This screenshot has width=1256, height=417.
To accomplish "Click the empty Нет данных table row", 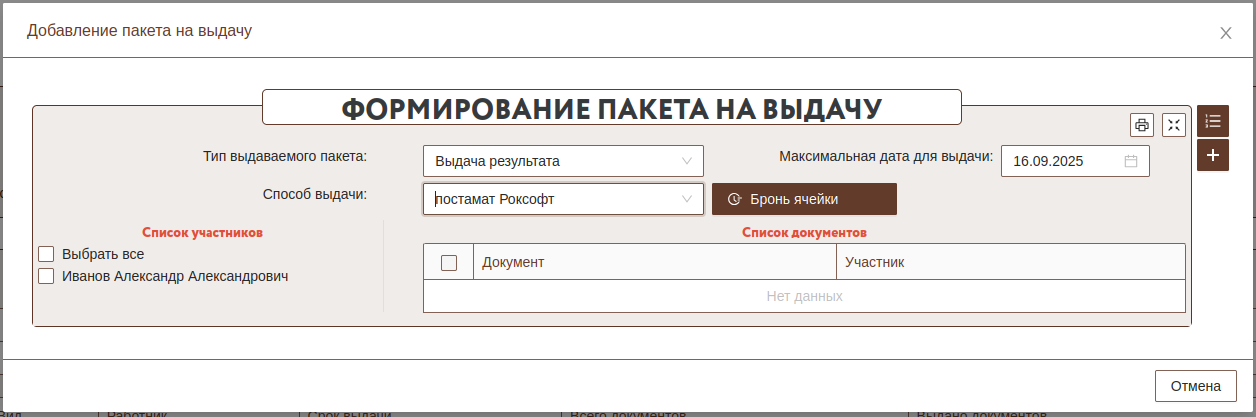I will (x=804, y=296).
